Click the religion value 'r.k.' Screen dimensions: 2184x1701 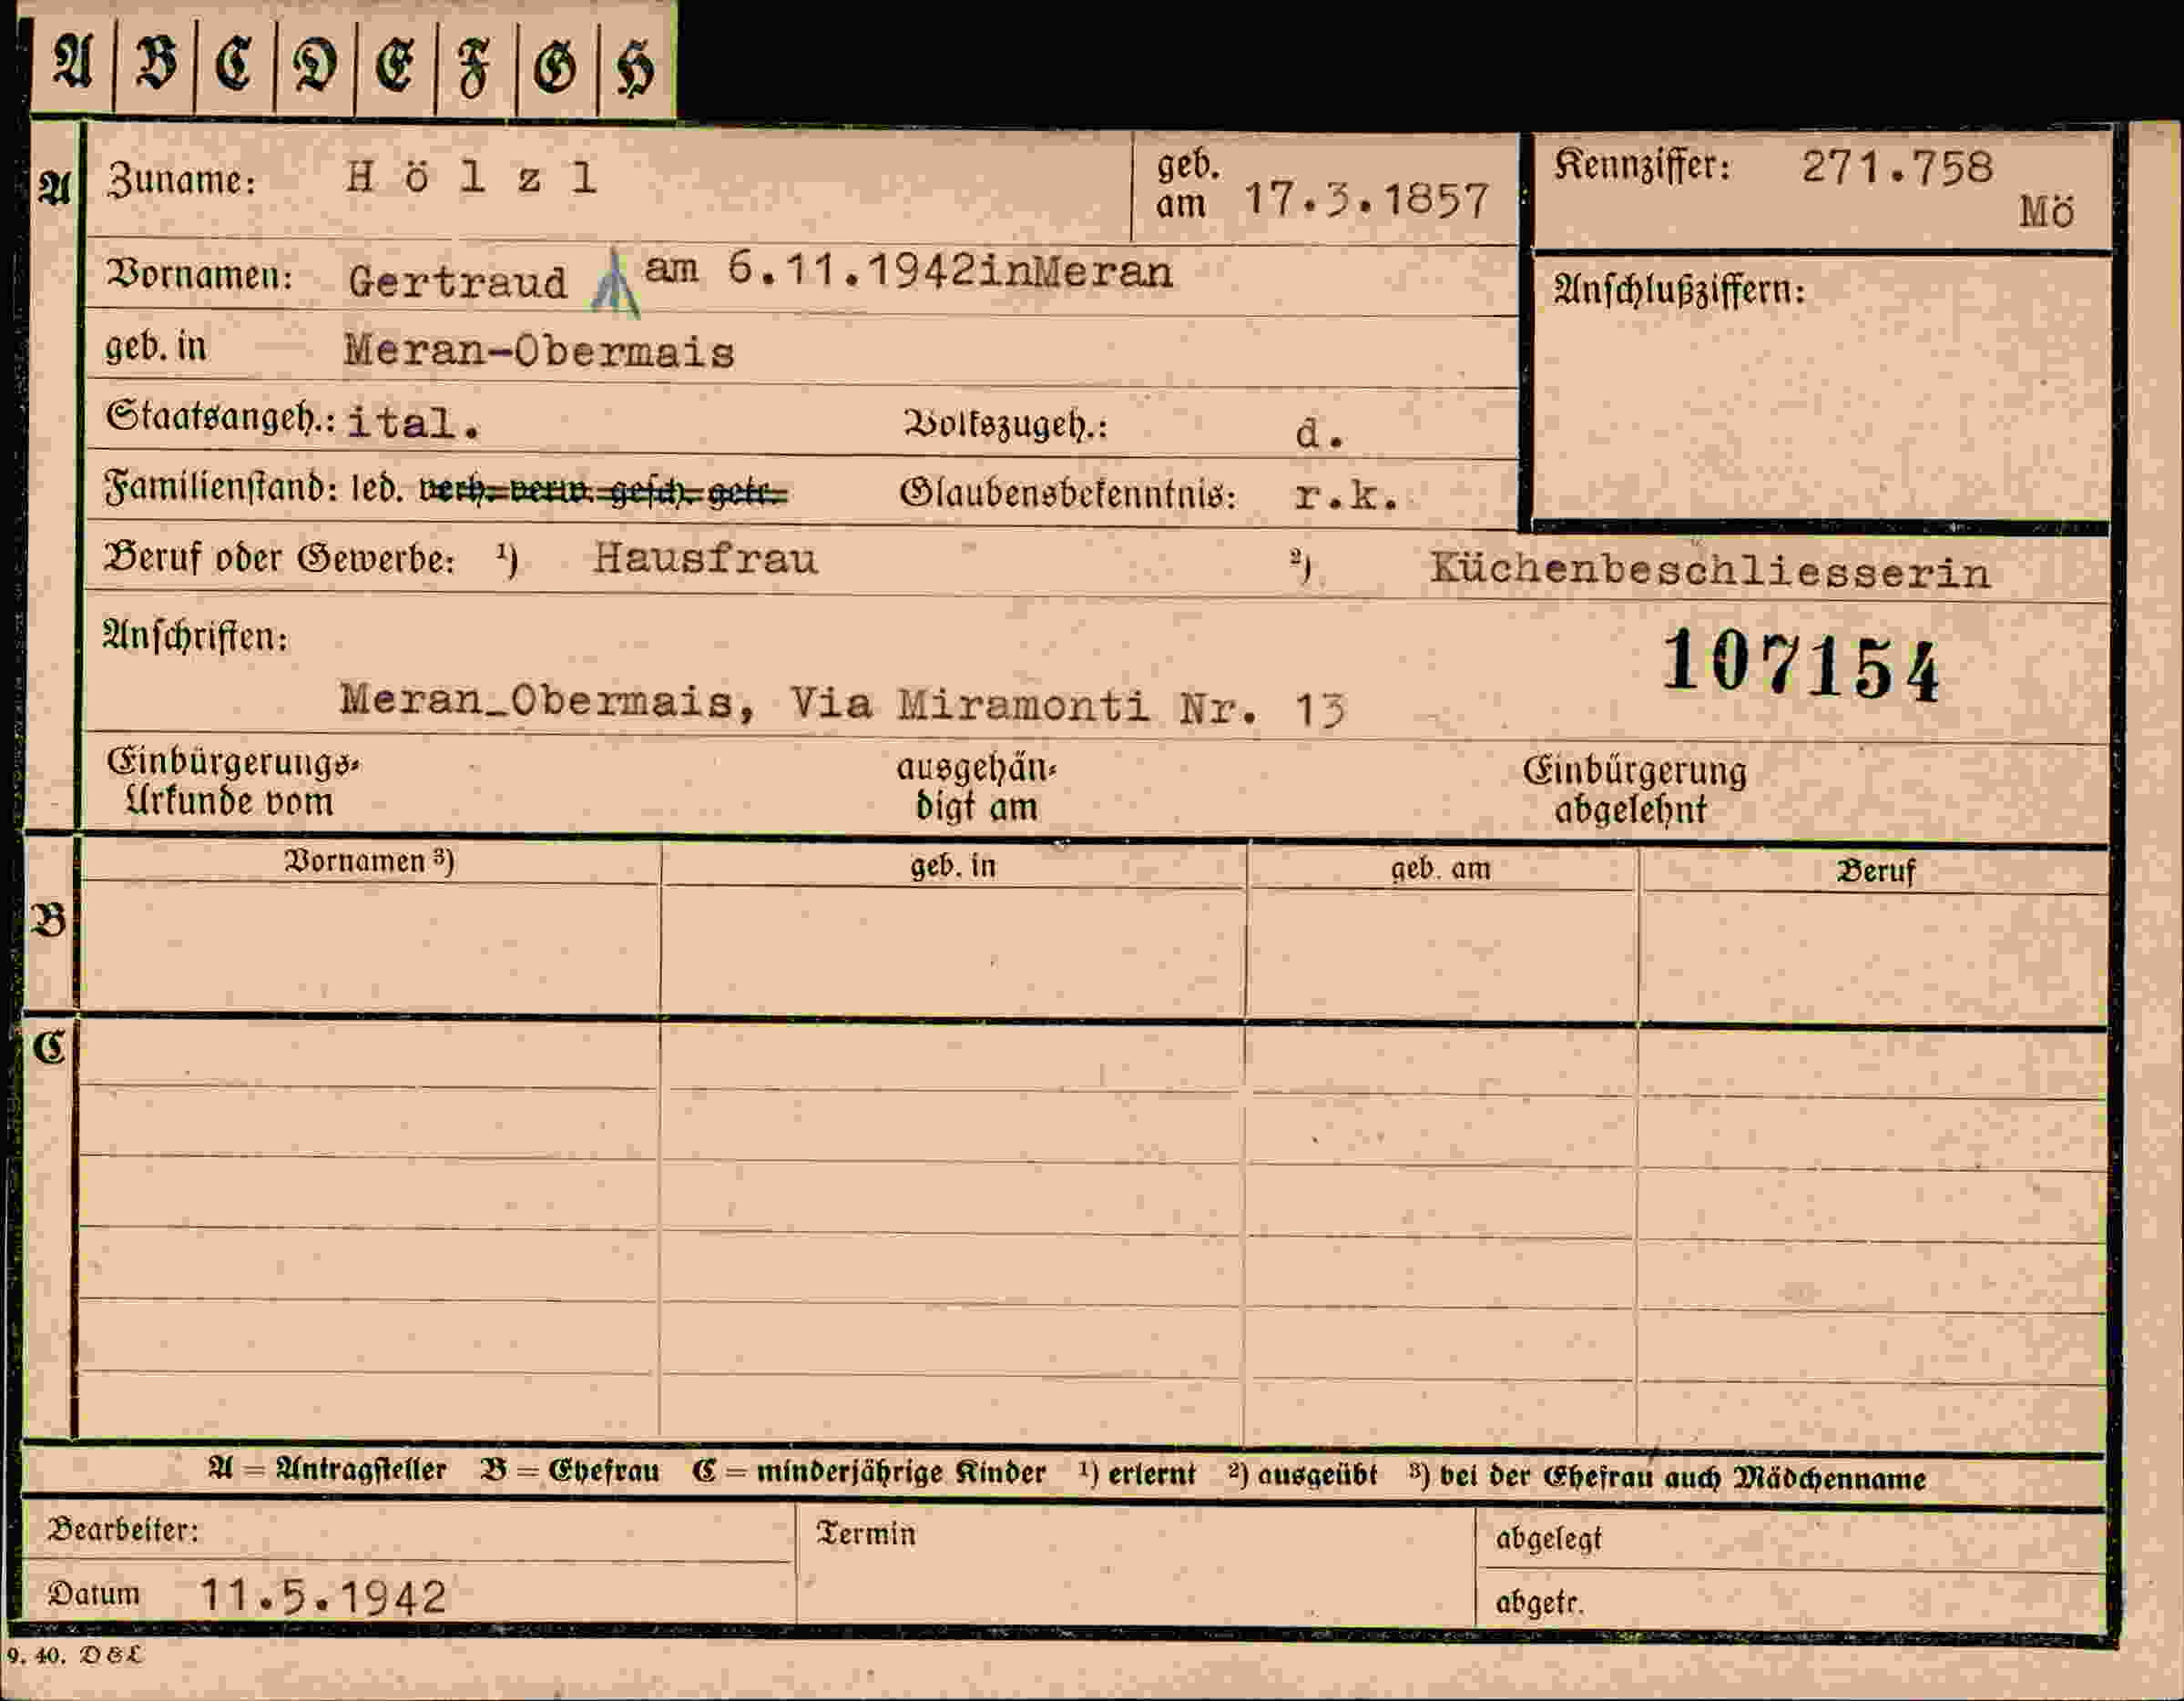tap(1346, 496)
